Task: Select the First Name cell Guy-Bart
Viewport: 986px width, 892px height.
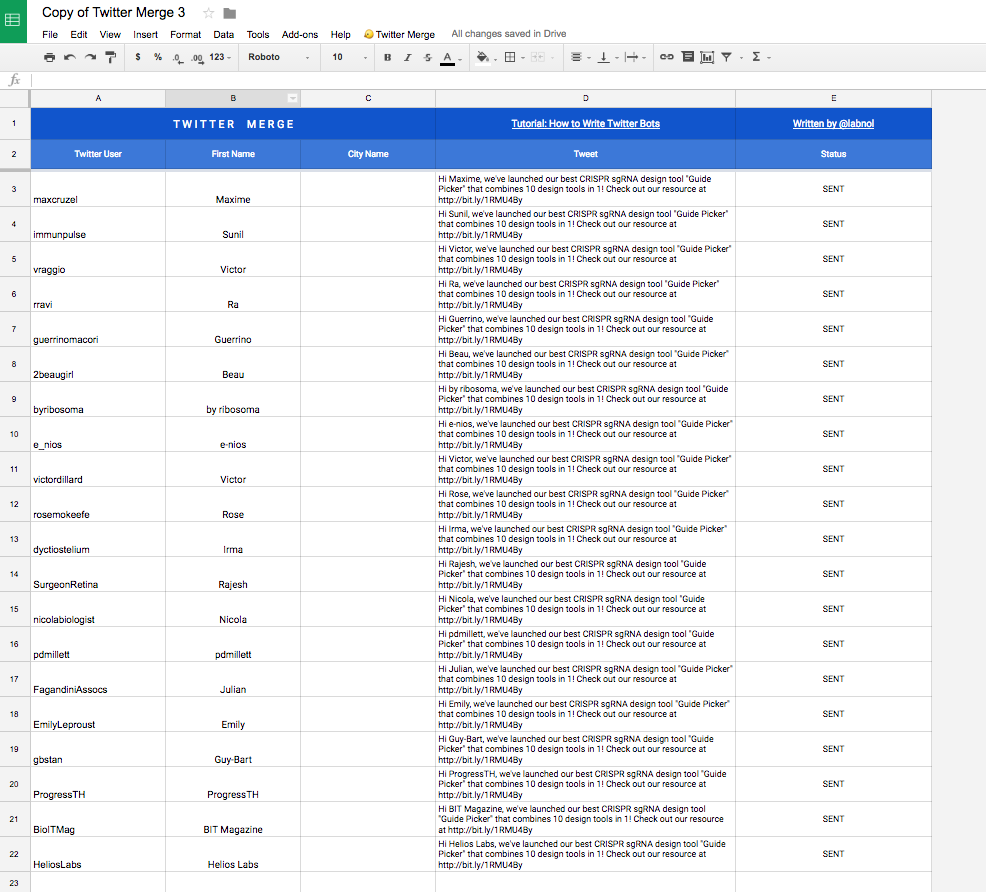Action: pos(233,749)
